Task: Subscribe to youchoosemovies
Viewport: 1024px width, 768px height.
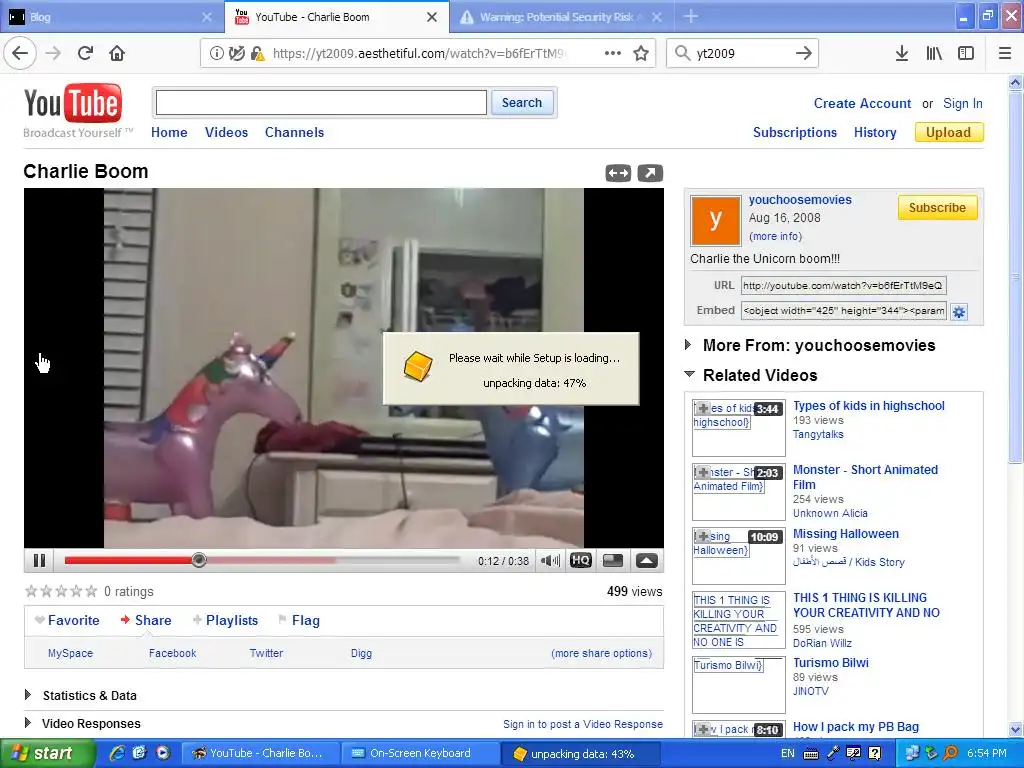Action: [937, 208]
